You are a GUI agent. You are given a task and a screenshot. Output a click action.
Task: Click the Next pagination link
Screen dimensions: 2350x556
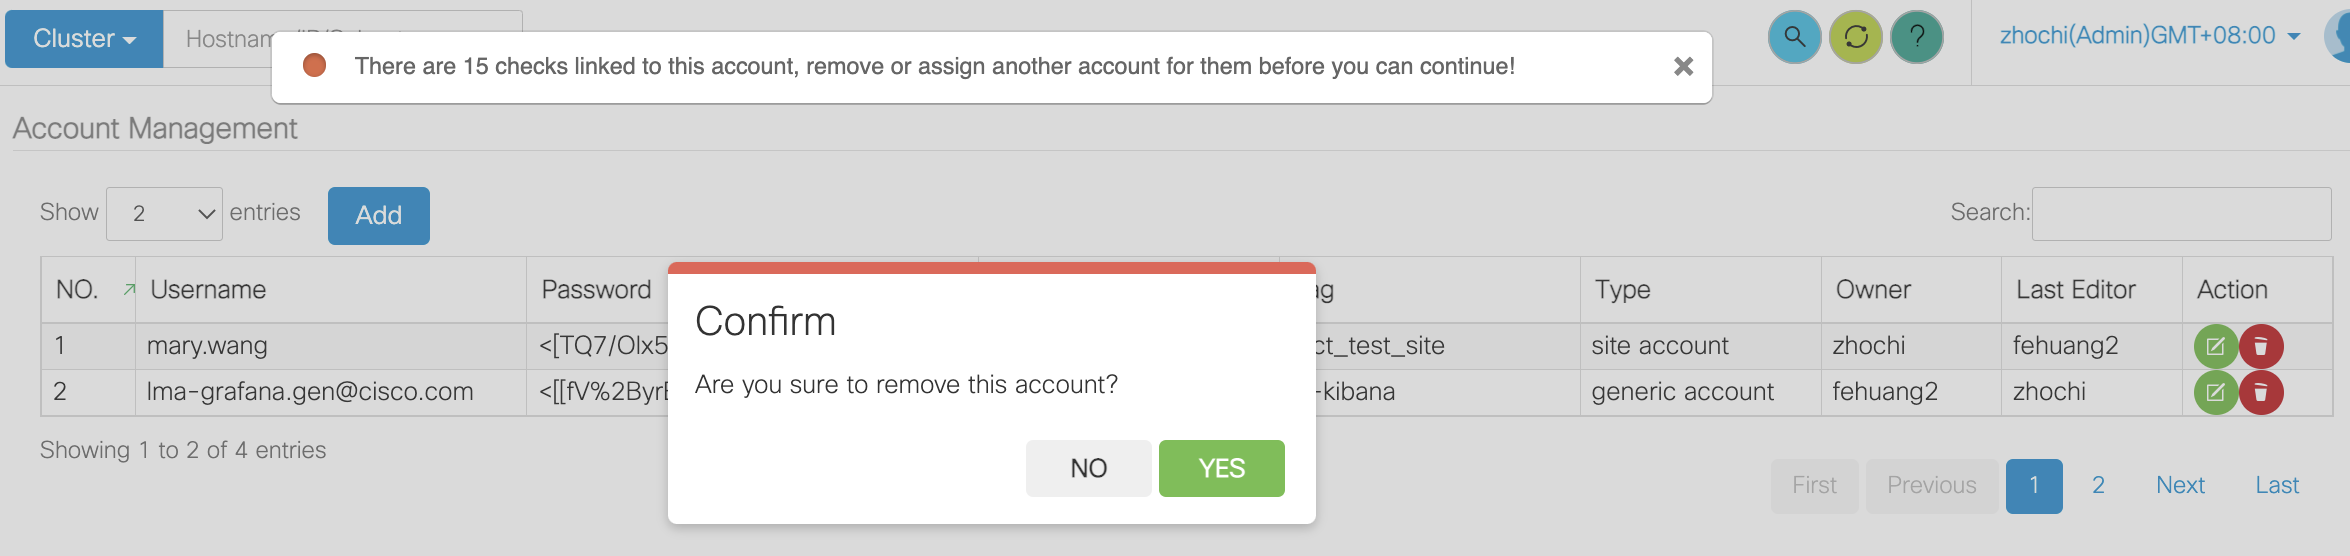pyautogui.click(x=2180, y=486)
